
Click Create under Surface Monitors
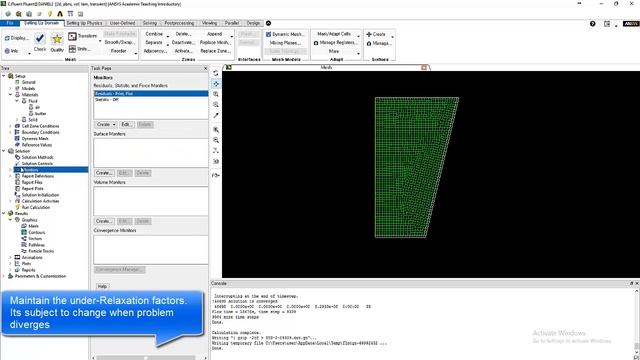pos(104,173)
